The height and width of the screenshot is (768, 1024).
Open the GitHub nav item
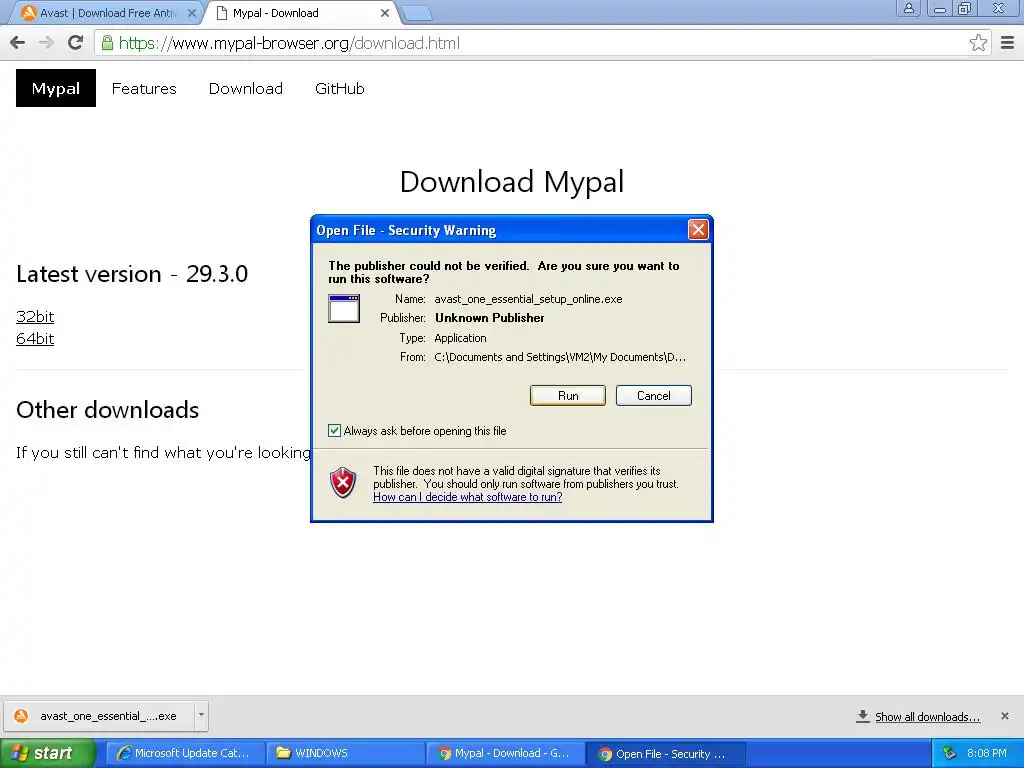click(x=340, y=88)
